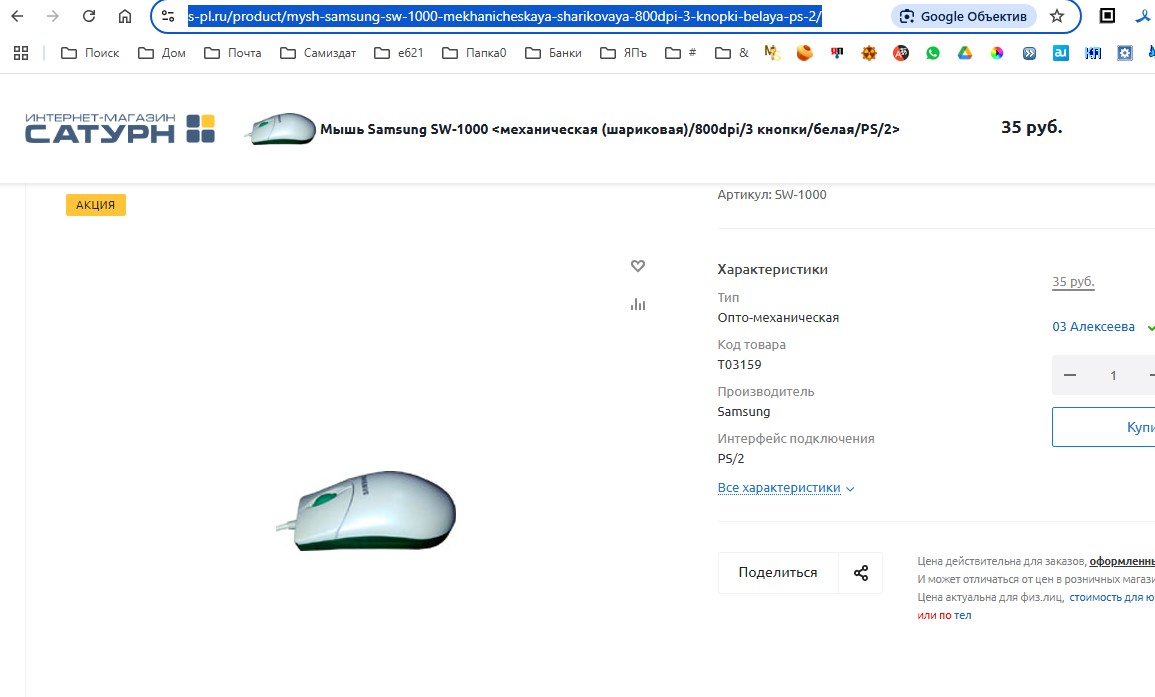This screenshot has width=1155, height=697.
Task: Open the browser home page
Action: tap(125, 15)
